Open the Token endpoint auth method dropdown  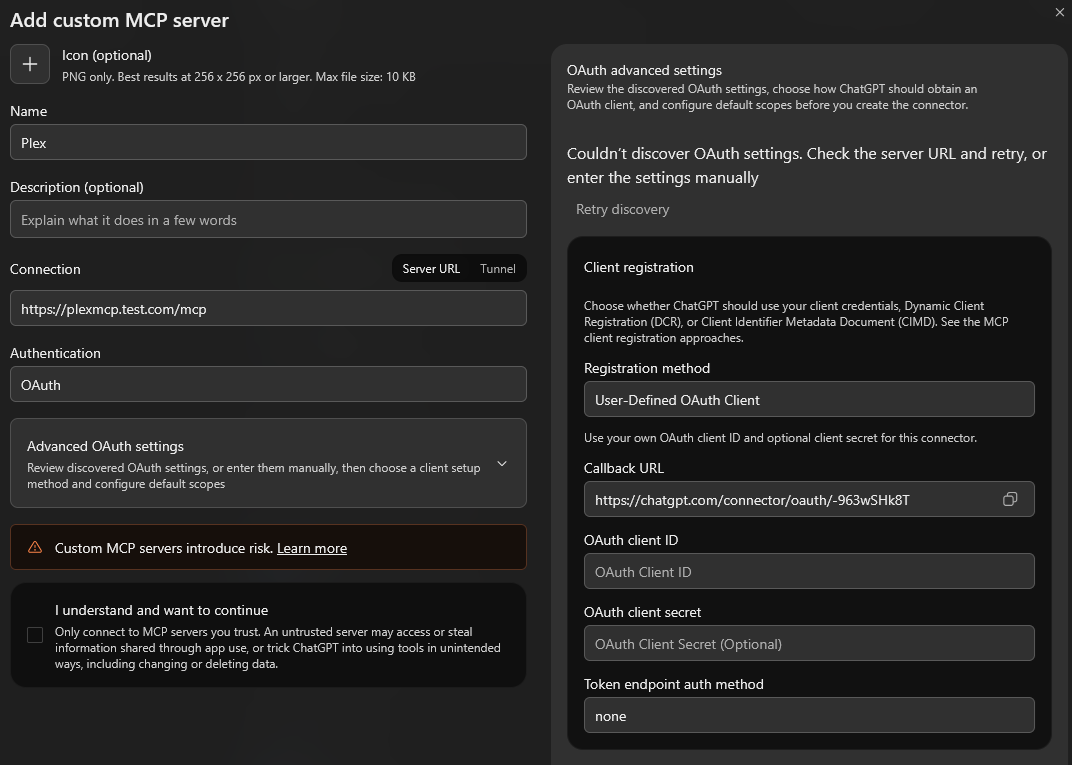[809, 715]
